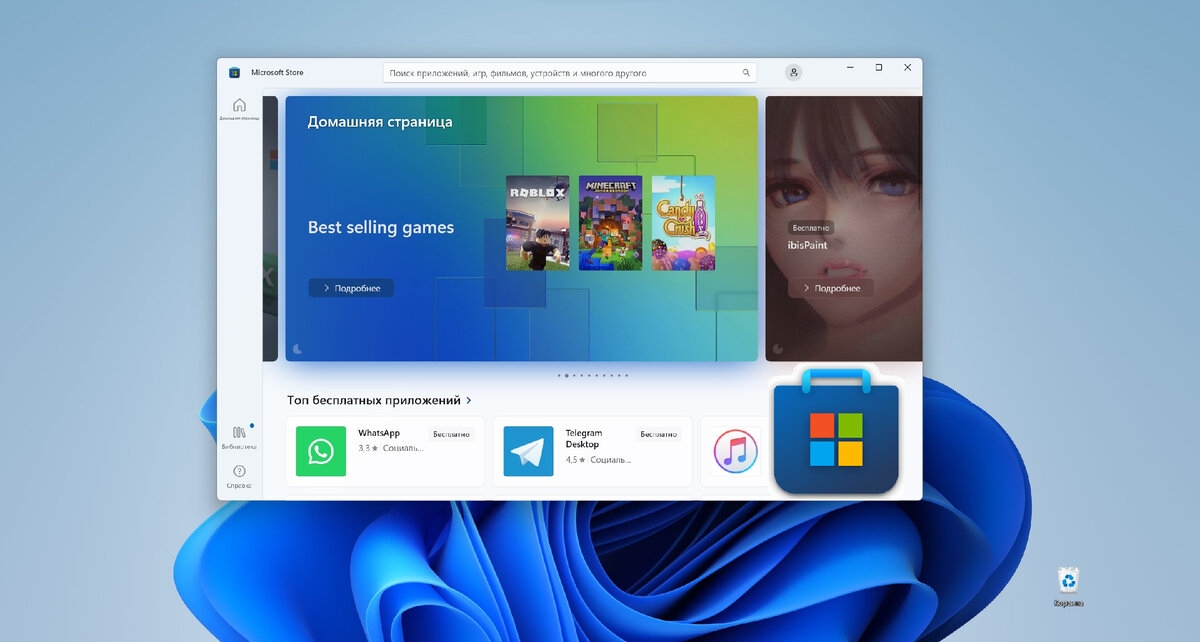Image resolution: width=1200 pixels, height=642 pixels.
Task: Click the Бесплатно badge on Telegram card
Action: (659, 434)
